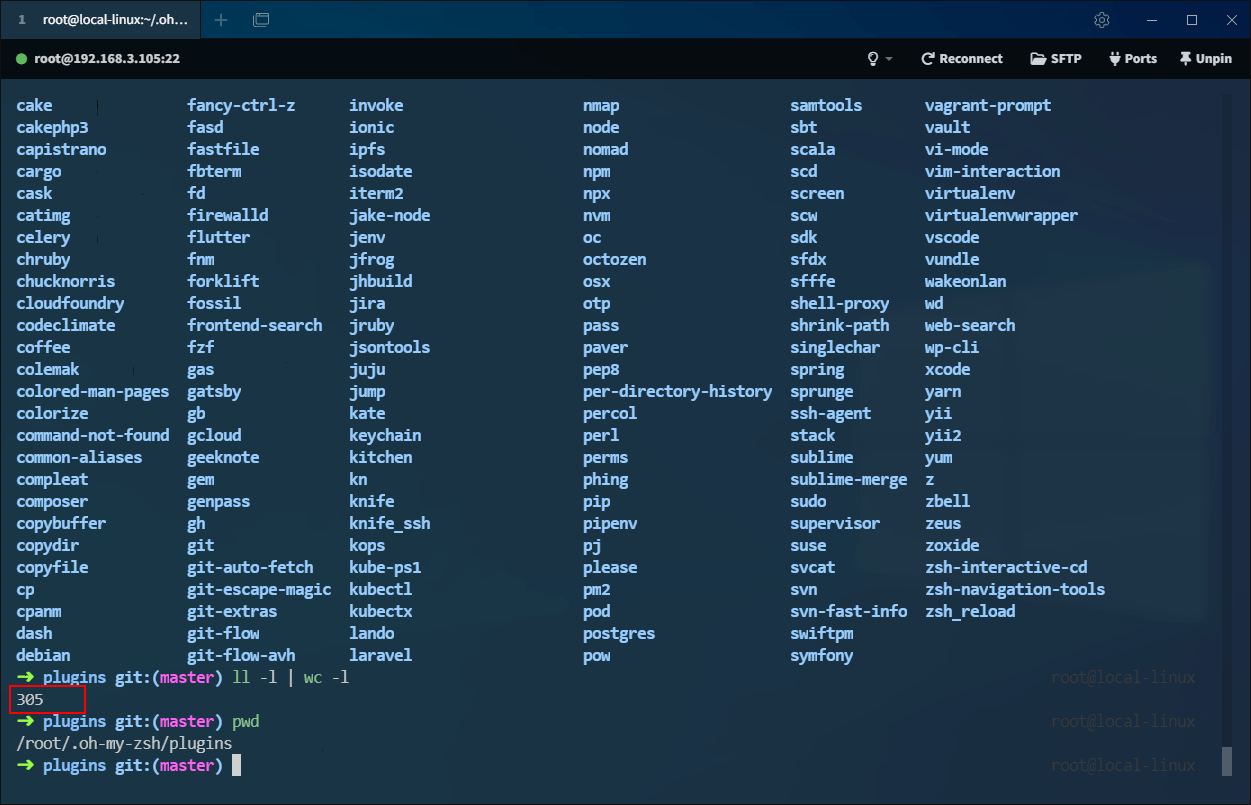
Task: Open the Ports forwarding panel
Action: pyautogui.click(x=1132, y=59)
